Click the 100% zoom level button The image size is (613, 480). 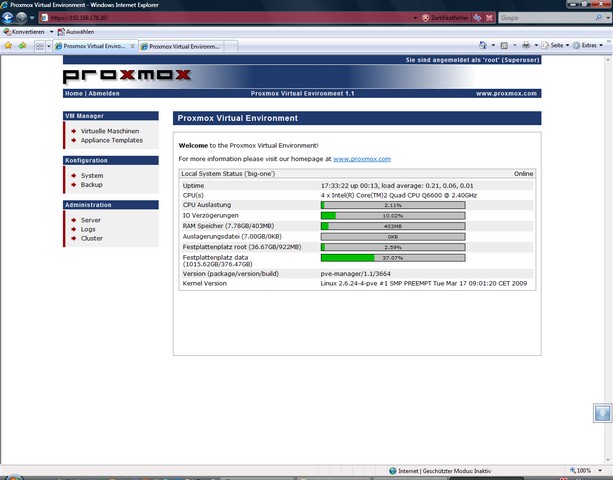[581, 471]
